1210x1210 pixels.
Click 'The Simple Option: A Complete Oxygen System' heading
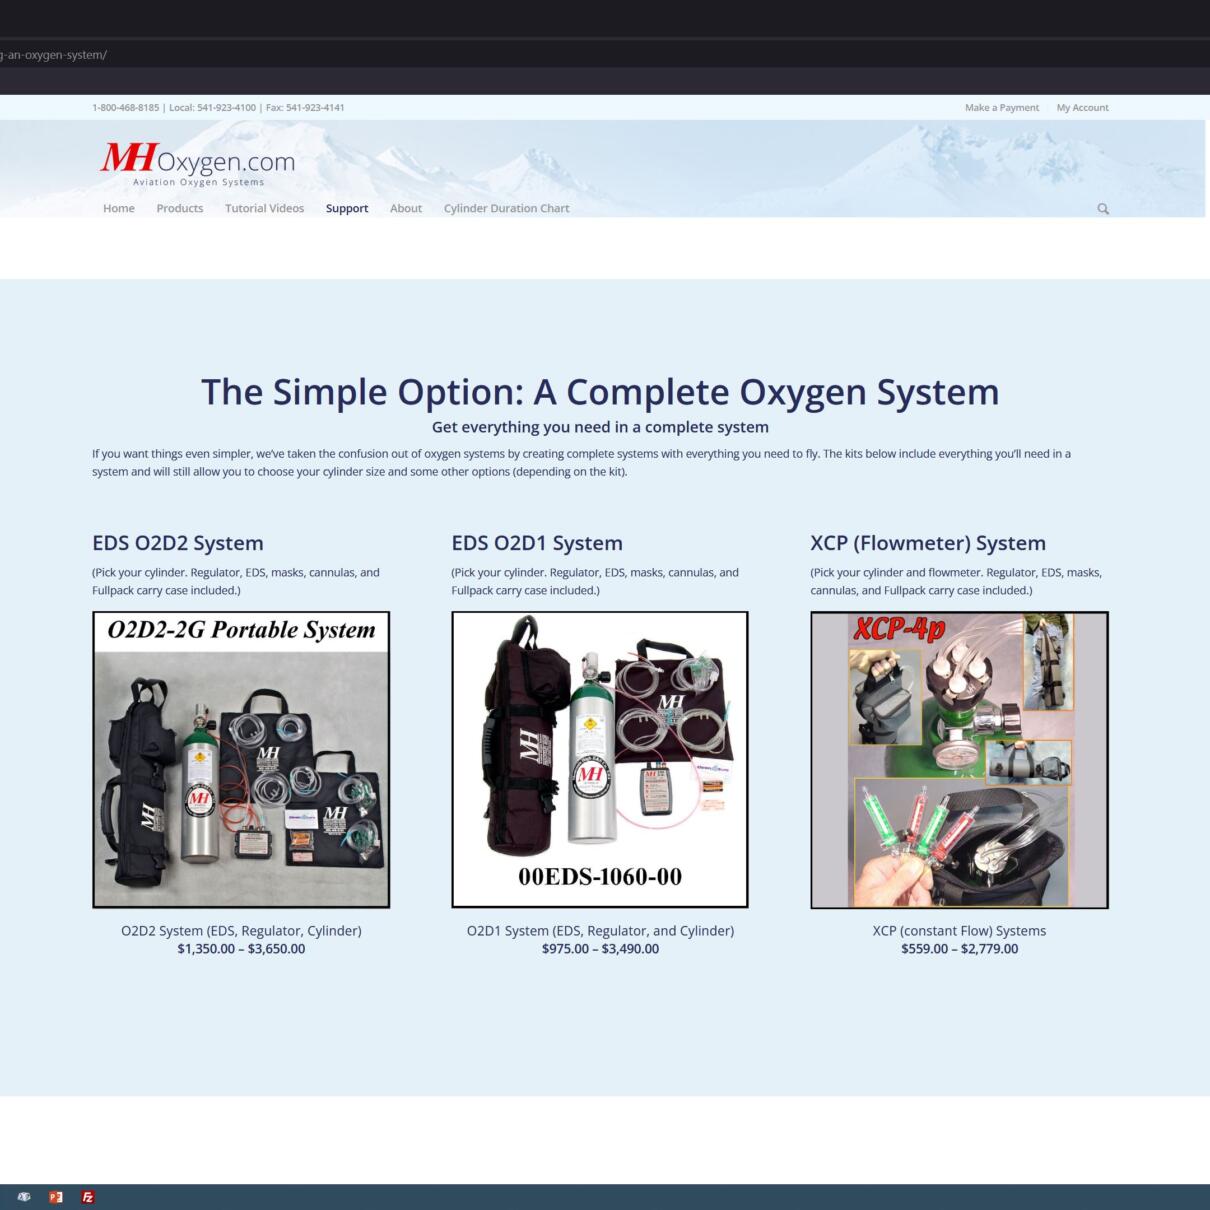600,392
